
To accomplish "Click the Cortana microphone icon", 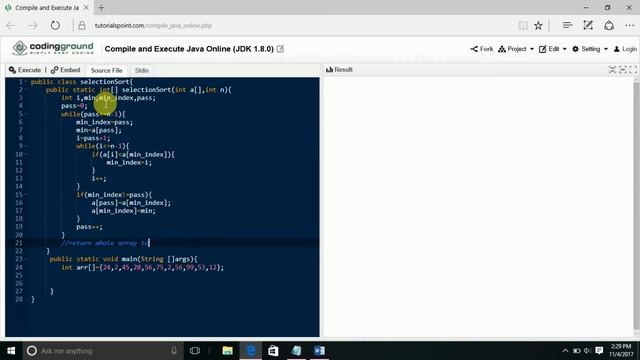I will pyautogui.click(x=174, y=351).
